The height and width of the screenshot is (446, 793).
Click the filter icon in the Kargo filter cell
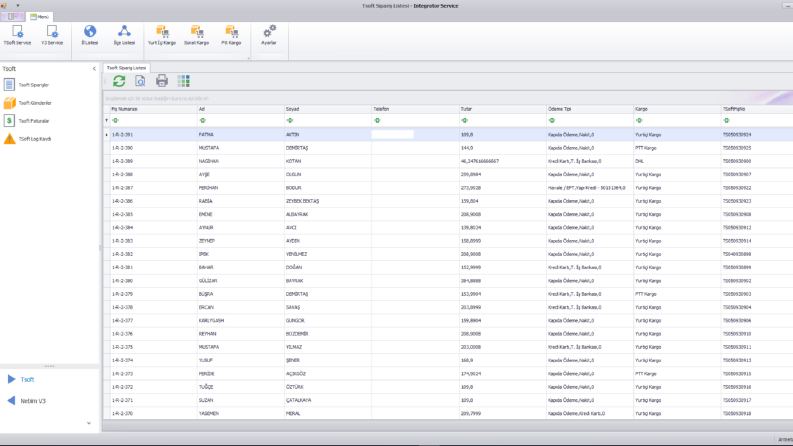tap(639, 120)
